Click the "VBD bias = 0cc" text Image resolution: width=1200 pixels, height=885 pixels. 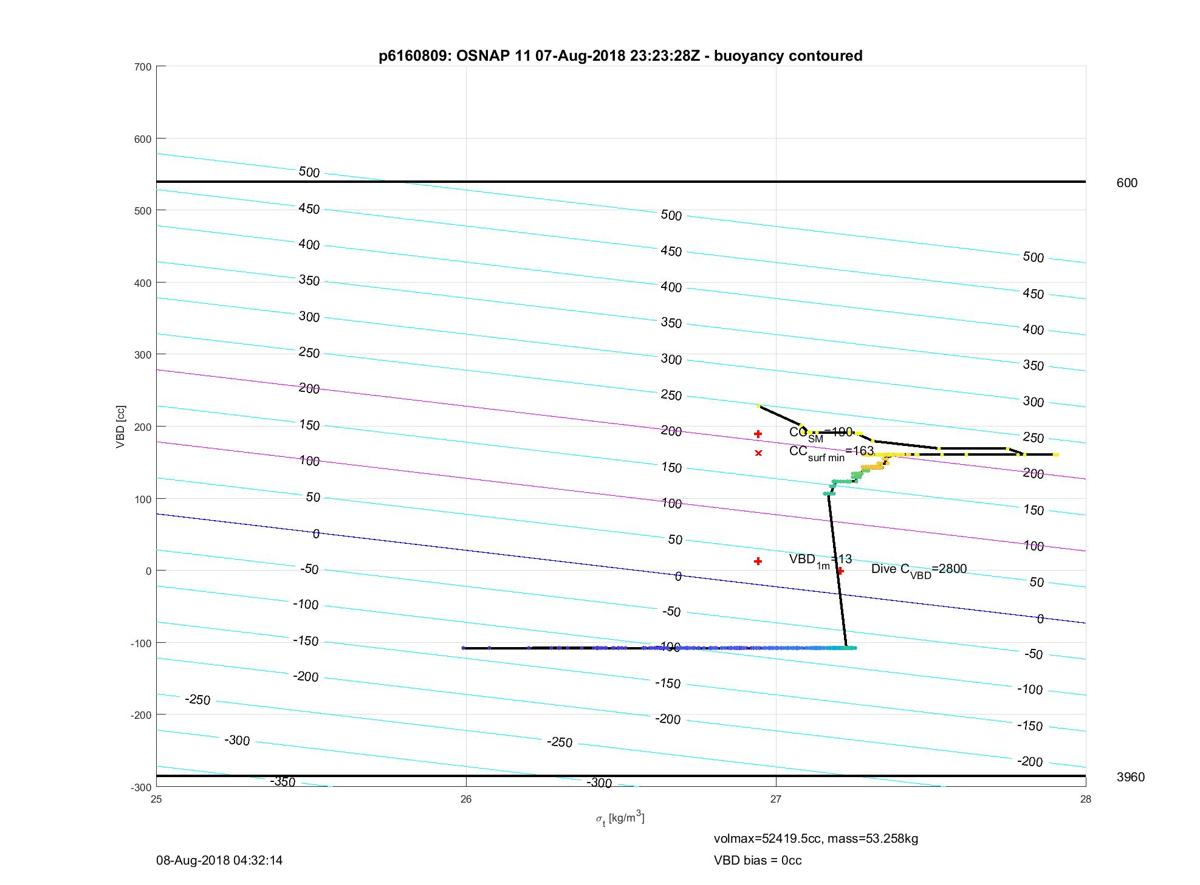coord(757,860)
